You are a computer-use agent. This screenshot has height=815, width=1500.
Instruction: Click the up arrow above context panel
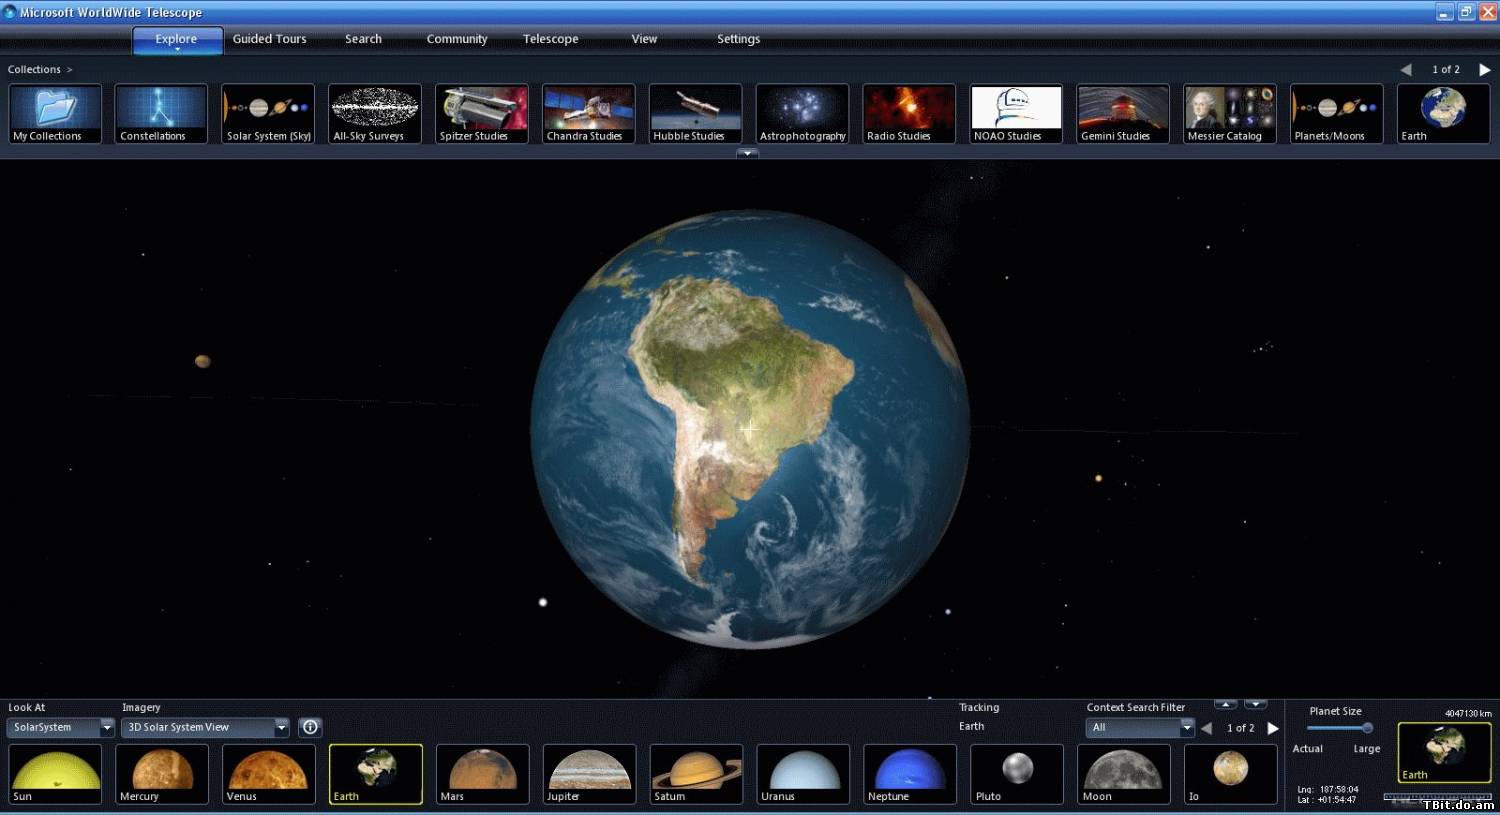click(1226, 704)
